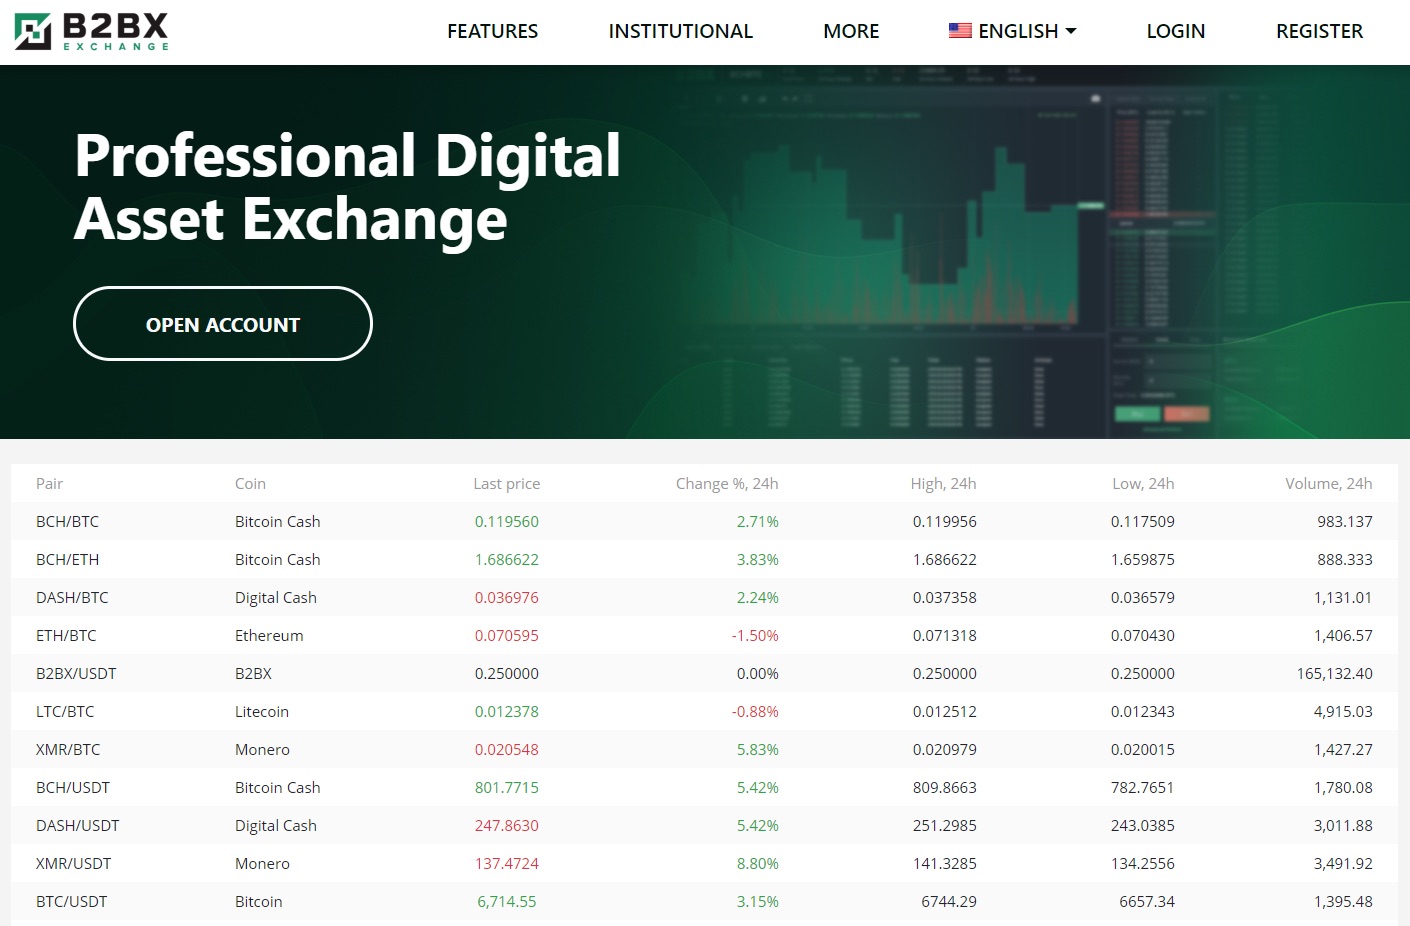Open the Institutional menu item
This screenshot has height=926, width=1410.
click(680, 32)
